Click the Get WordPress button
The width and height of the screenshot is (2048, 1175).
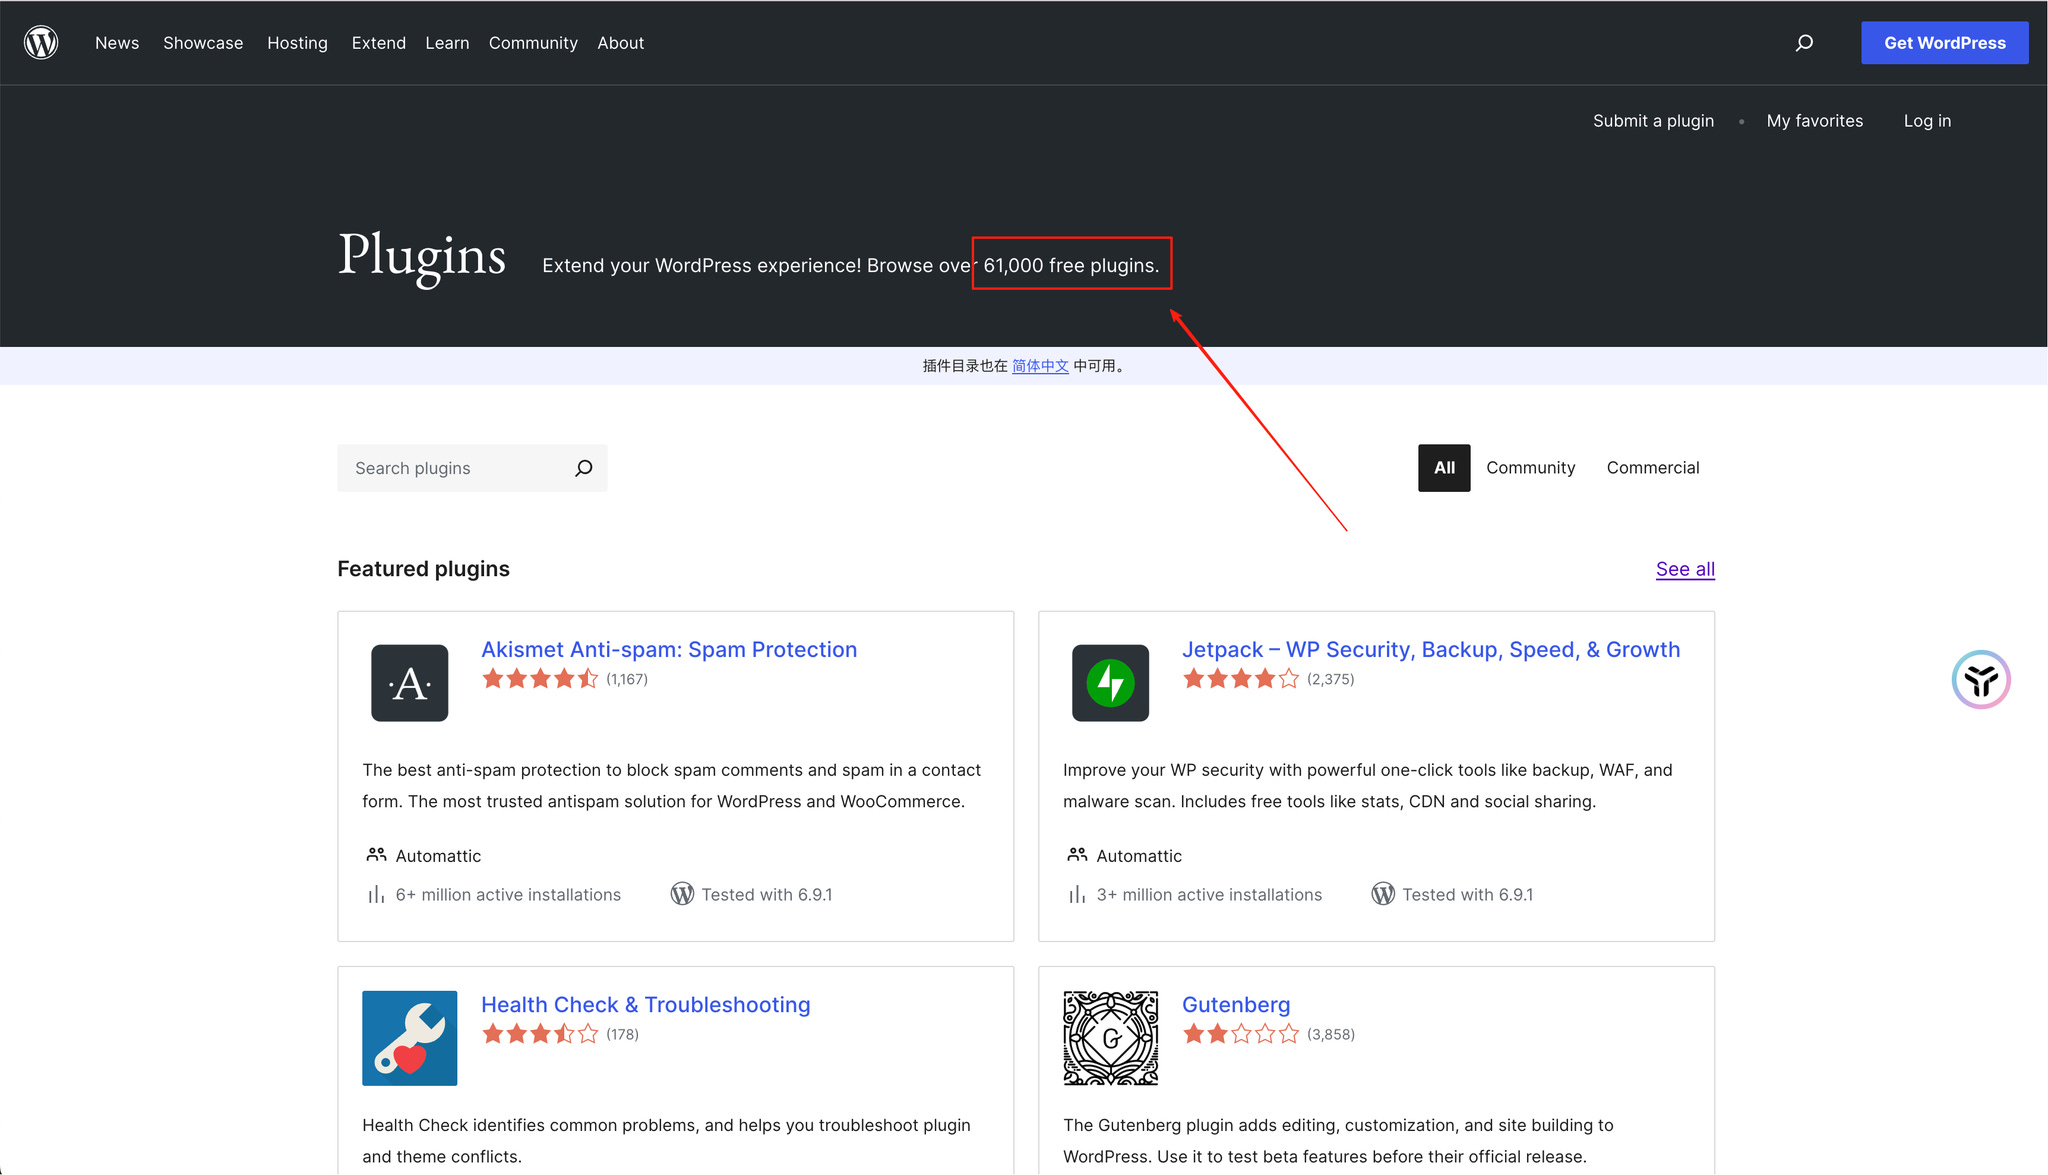(x=1944, y=43)
